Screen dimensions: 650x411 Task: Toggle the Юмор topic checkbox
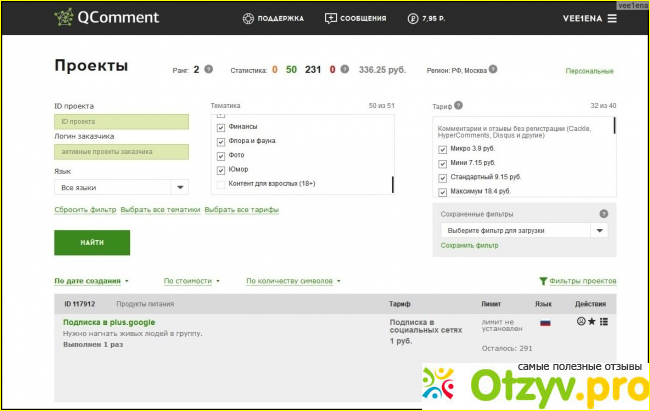220,170
